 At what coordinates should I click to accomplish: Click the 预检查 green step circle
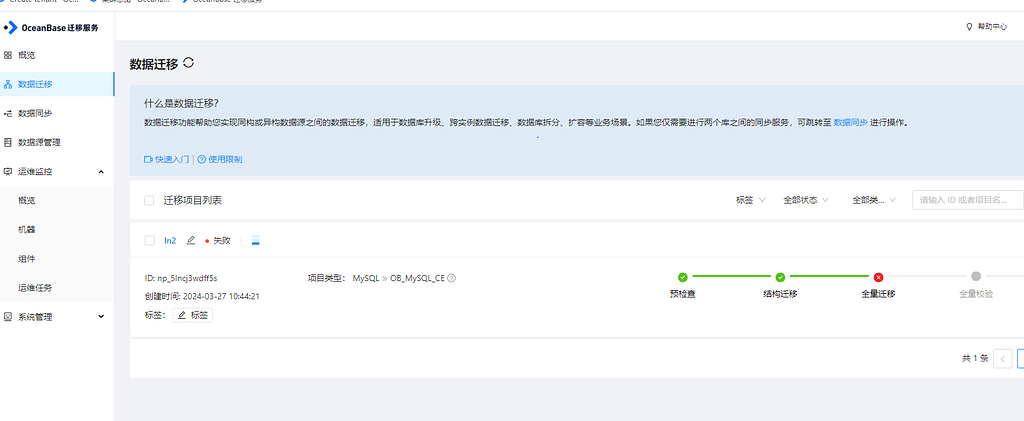click(682, 277)
